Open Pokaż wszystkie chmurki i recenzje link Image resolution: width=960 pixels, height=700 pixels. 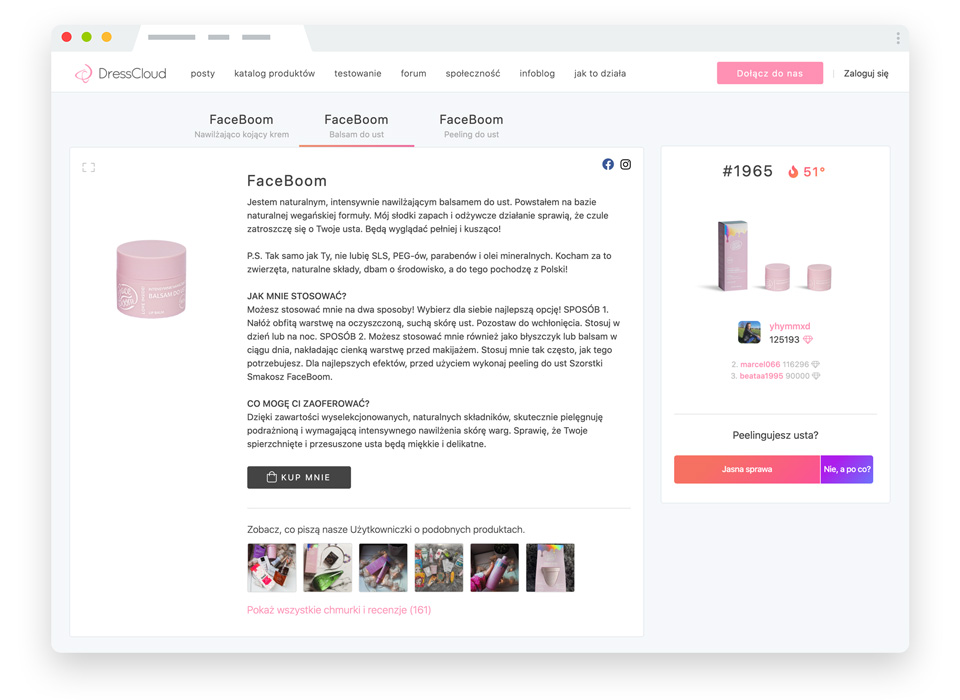(x=339, y=610)
